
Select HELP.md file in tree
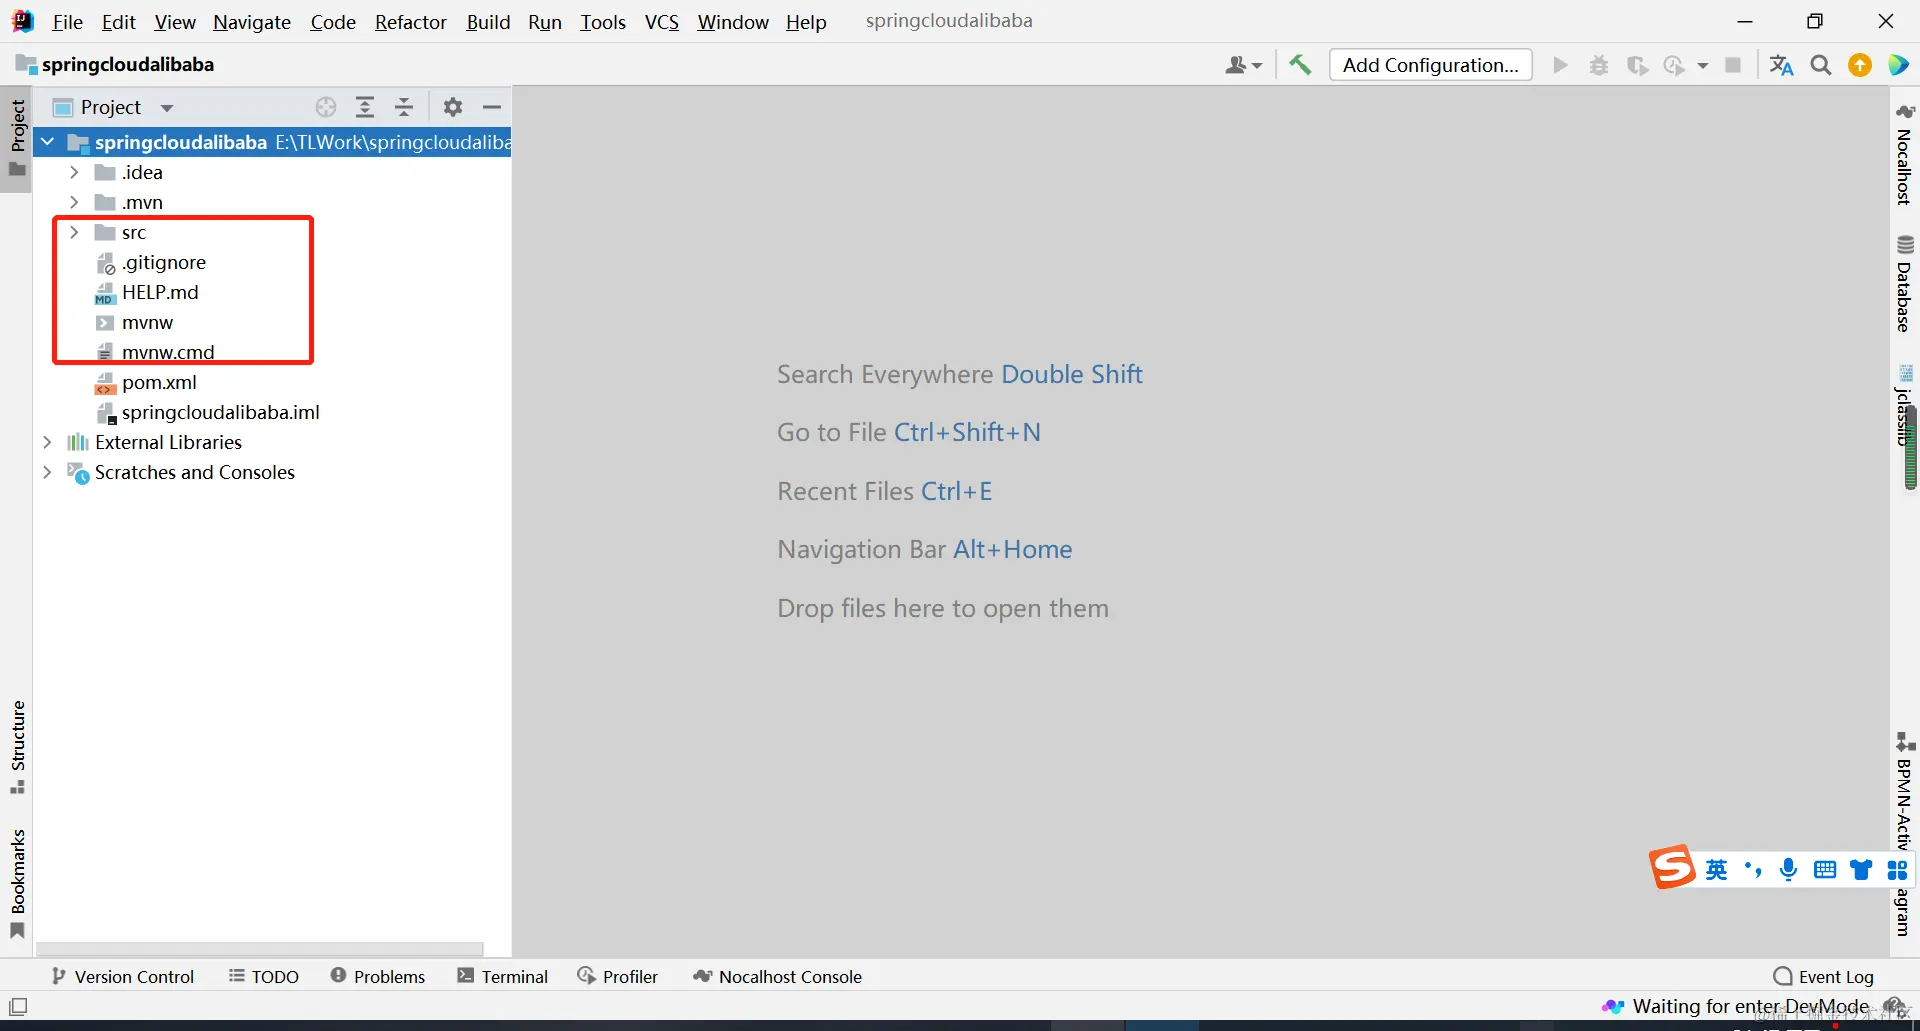(x=160, y=292)
